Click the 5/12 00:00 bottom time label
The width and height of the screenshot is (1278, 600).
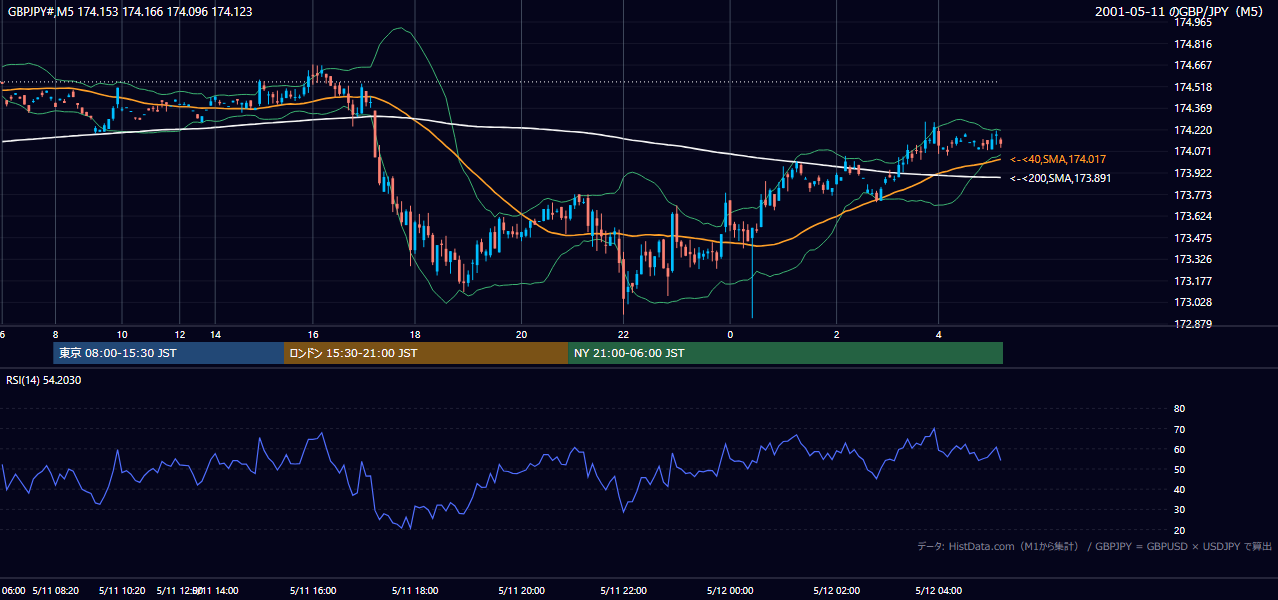click(x=731, y=591)
